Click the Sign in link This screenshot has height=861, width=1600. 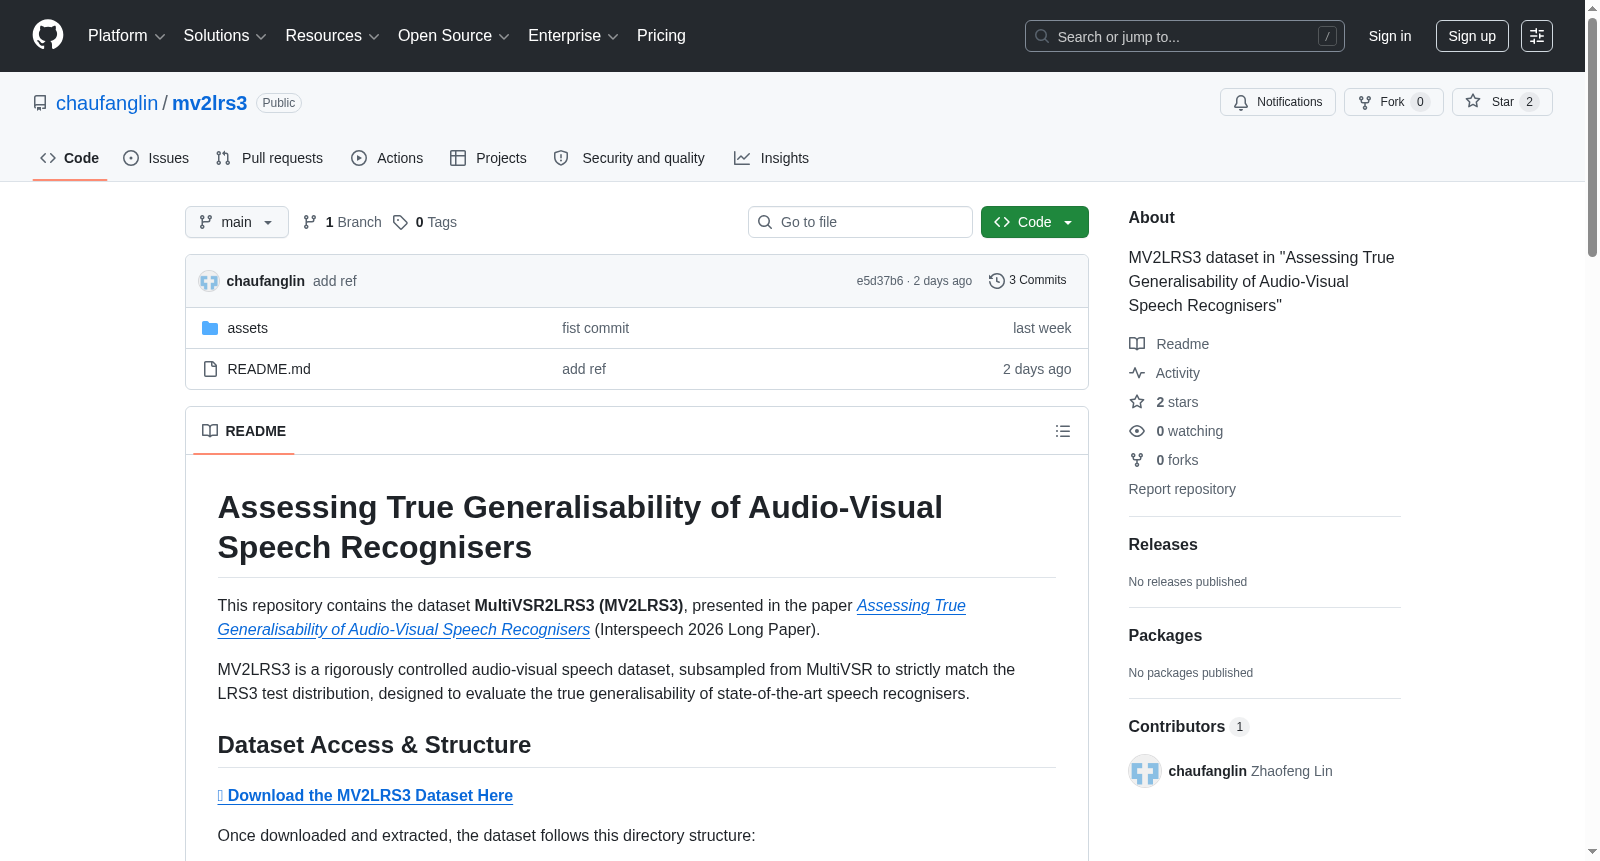pos(1390,36)
